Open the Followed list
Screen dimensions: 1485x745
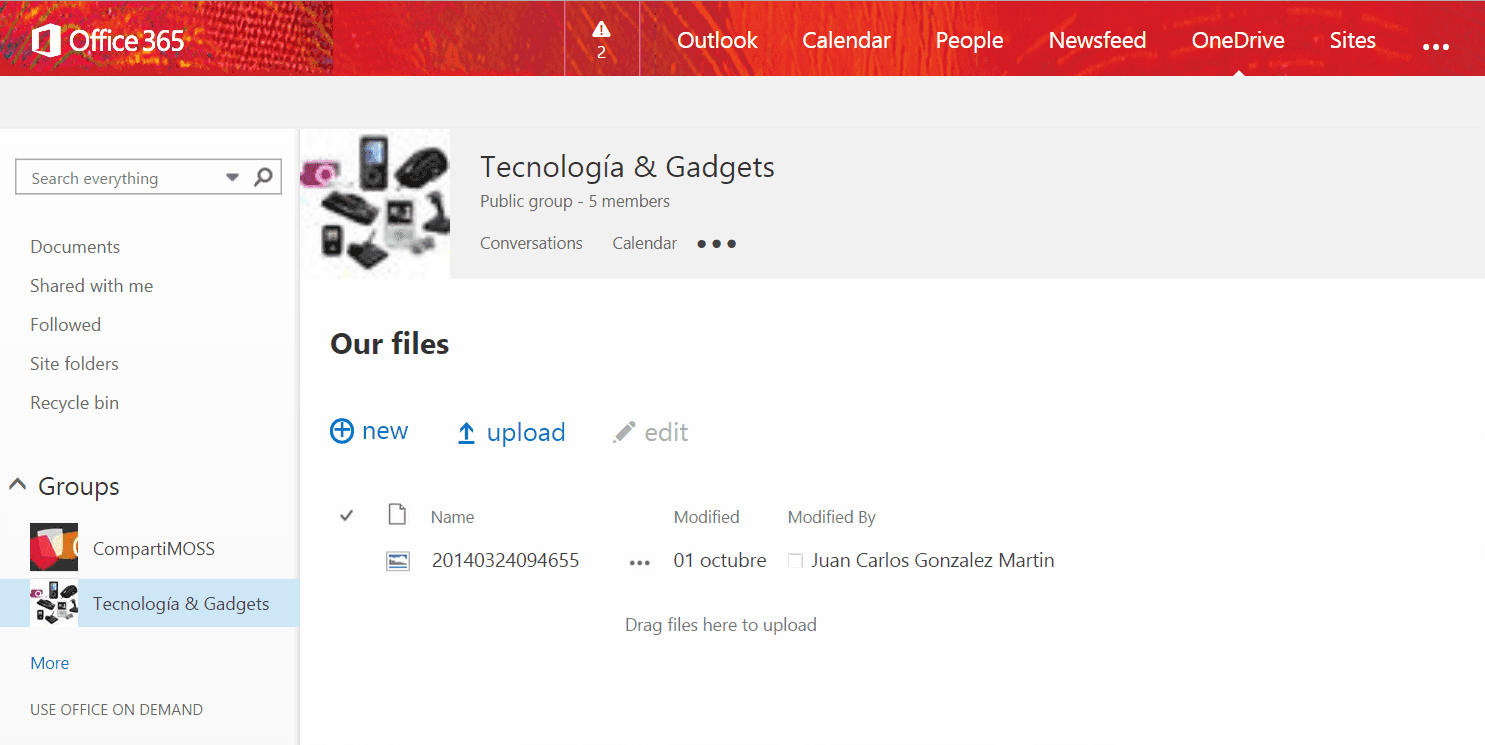tap(65, 325)
